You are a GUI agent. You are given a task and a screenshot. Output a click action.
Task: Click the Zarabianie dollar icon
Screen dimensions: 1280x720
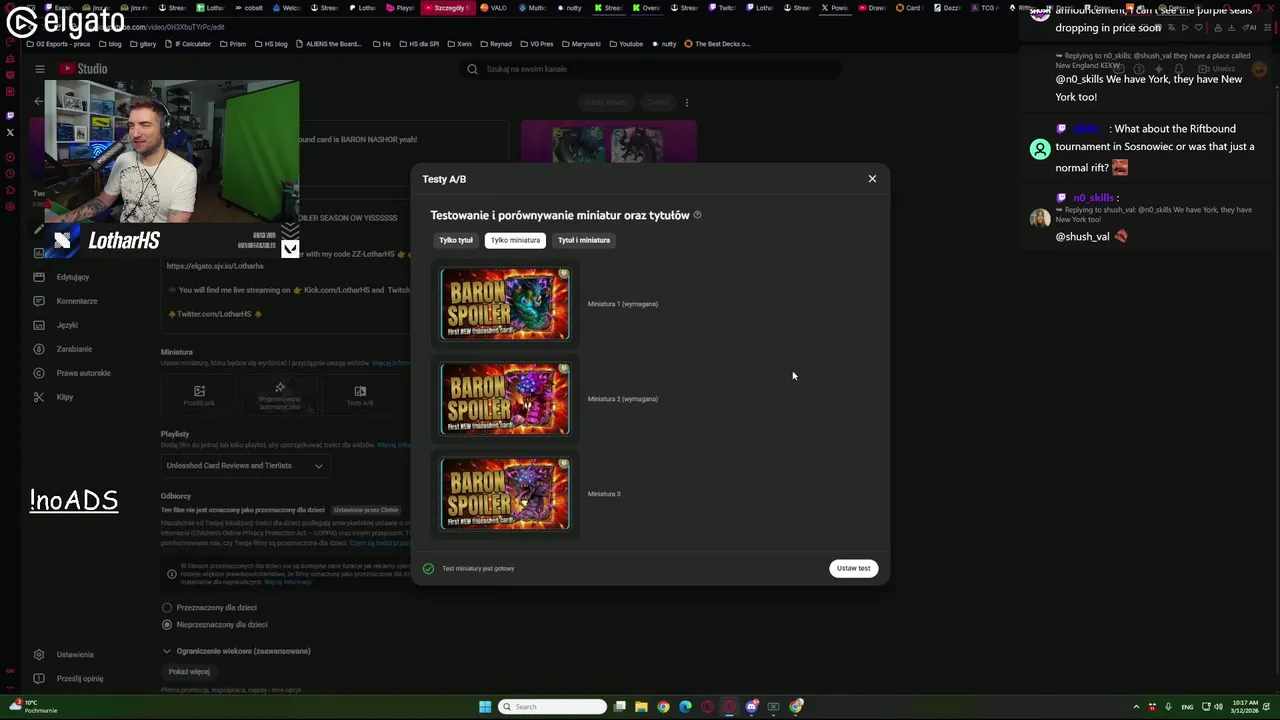(x=39, y=349)
